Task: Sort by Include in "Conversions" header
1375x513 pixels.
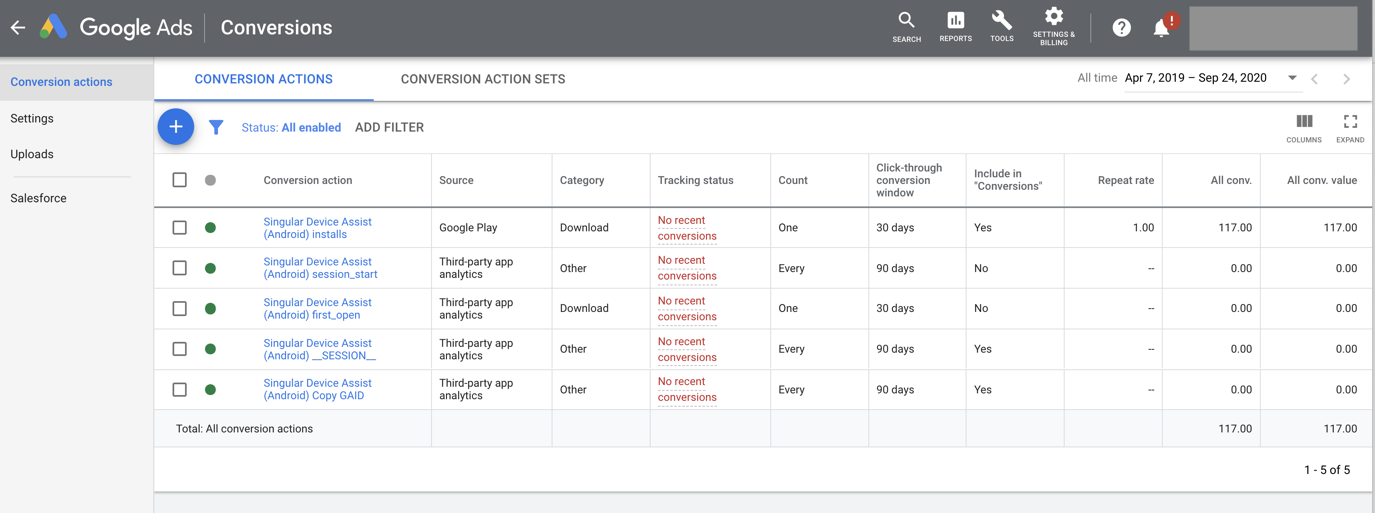Action: click(x=1008, y=180)
